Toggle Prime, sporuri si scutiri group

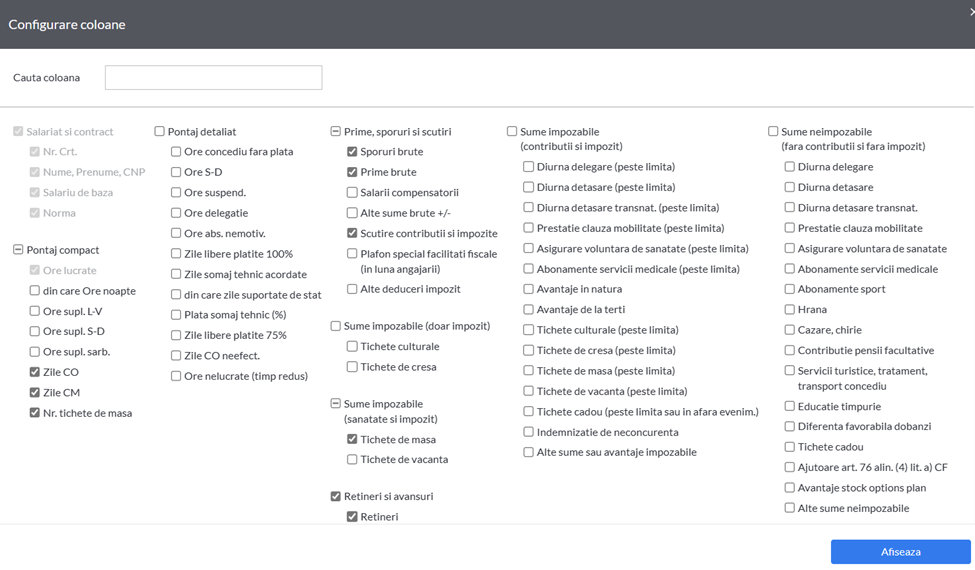(x=336, y=131)
